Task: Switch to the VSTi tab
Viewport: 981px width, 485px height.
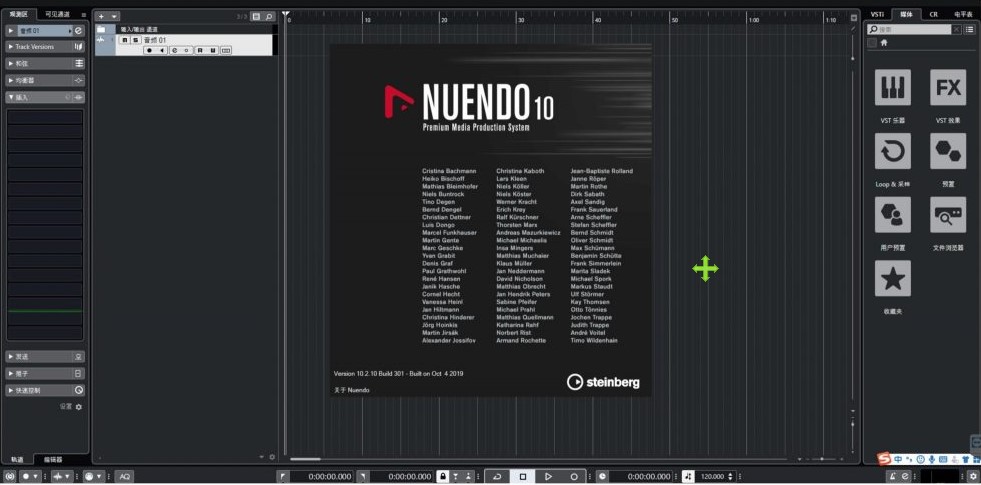Action: tap(877, 14)
